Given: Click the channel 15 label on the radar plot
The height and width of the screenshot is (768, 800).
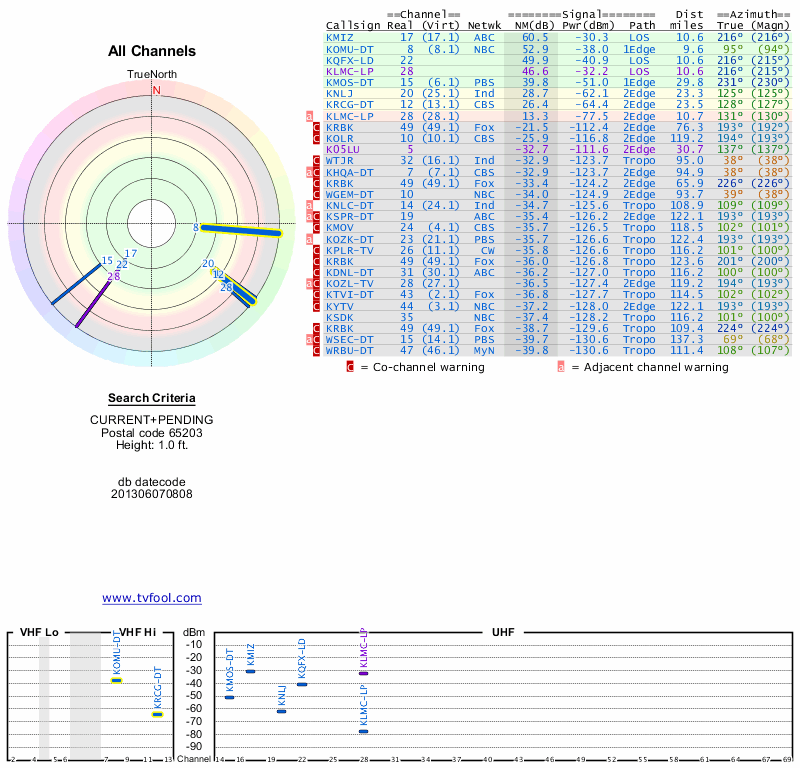Looking at the screenshot, I should pos(107,261).
